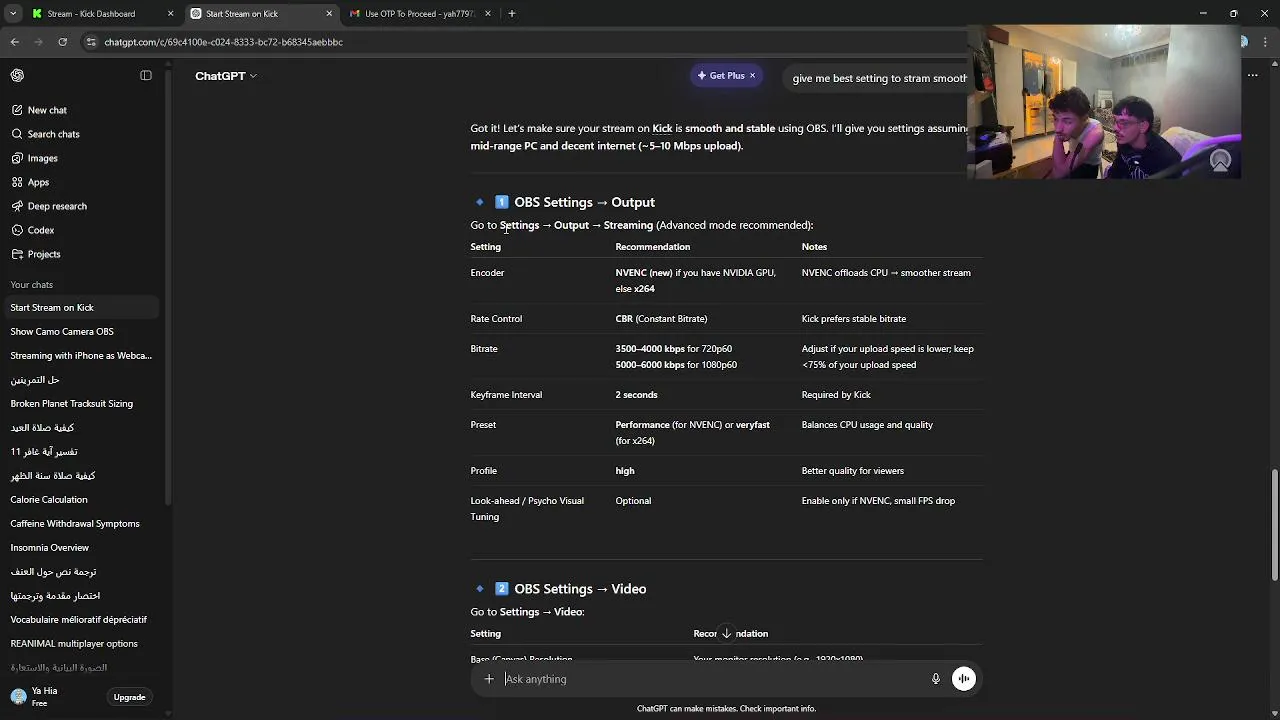The height and width of the screenshot is (720, 1280).
Task: Click the webcam overlay video
Action: pyautogui.click(x=1104, y=102)
